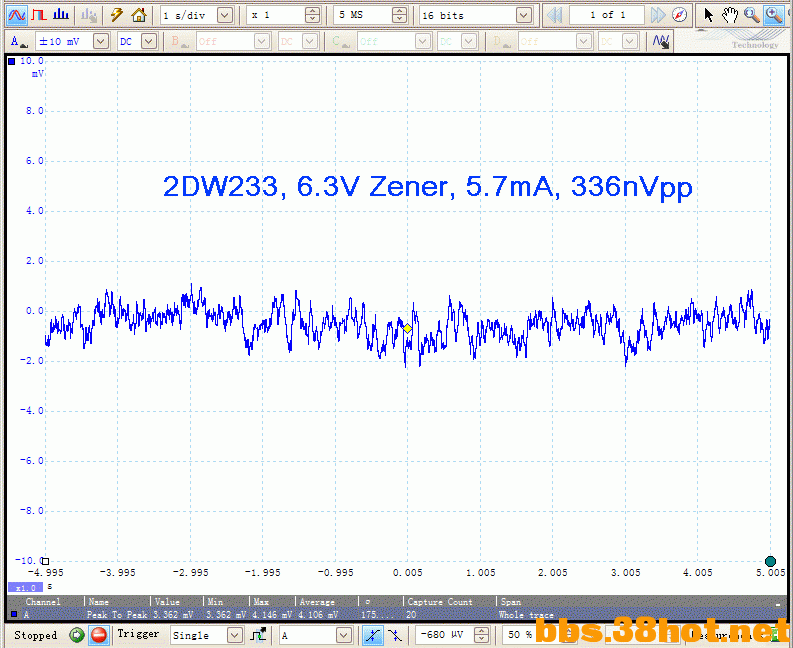Click the greyed signal generator icon
Viewport: 793px width, 648px height.
pyautogui.click(x=89, y=15)
